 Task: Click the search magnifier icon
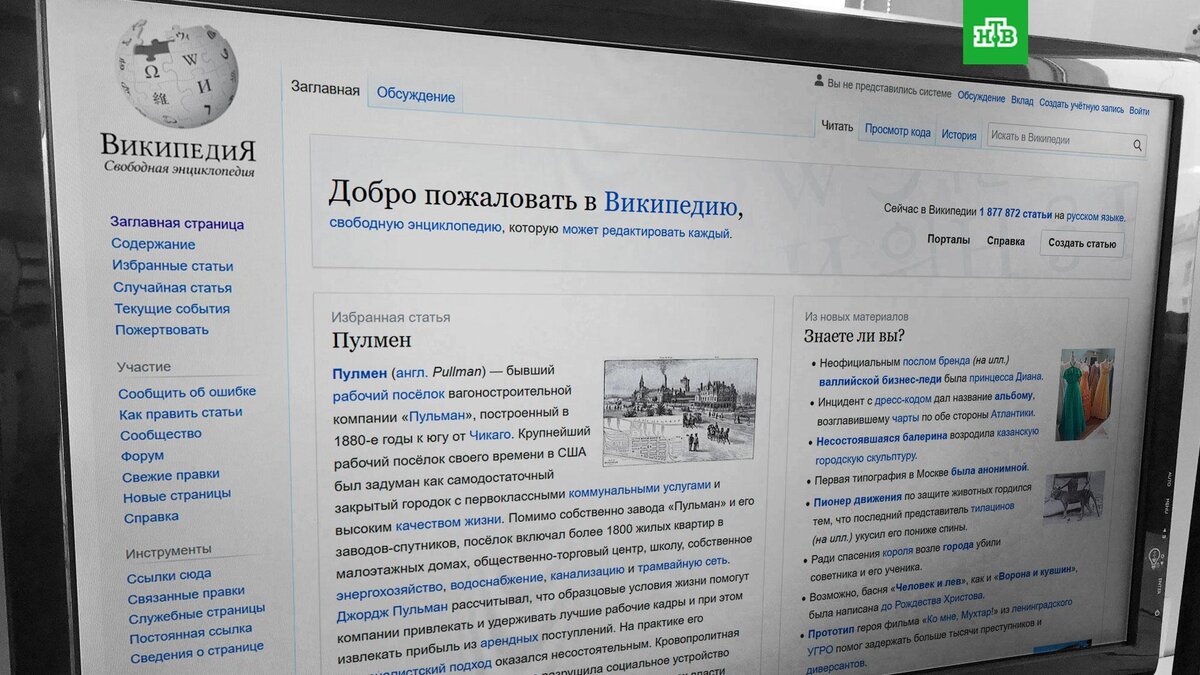[1137, 145]
